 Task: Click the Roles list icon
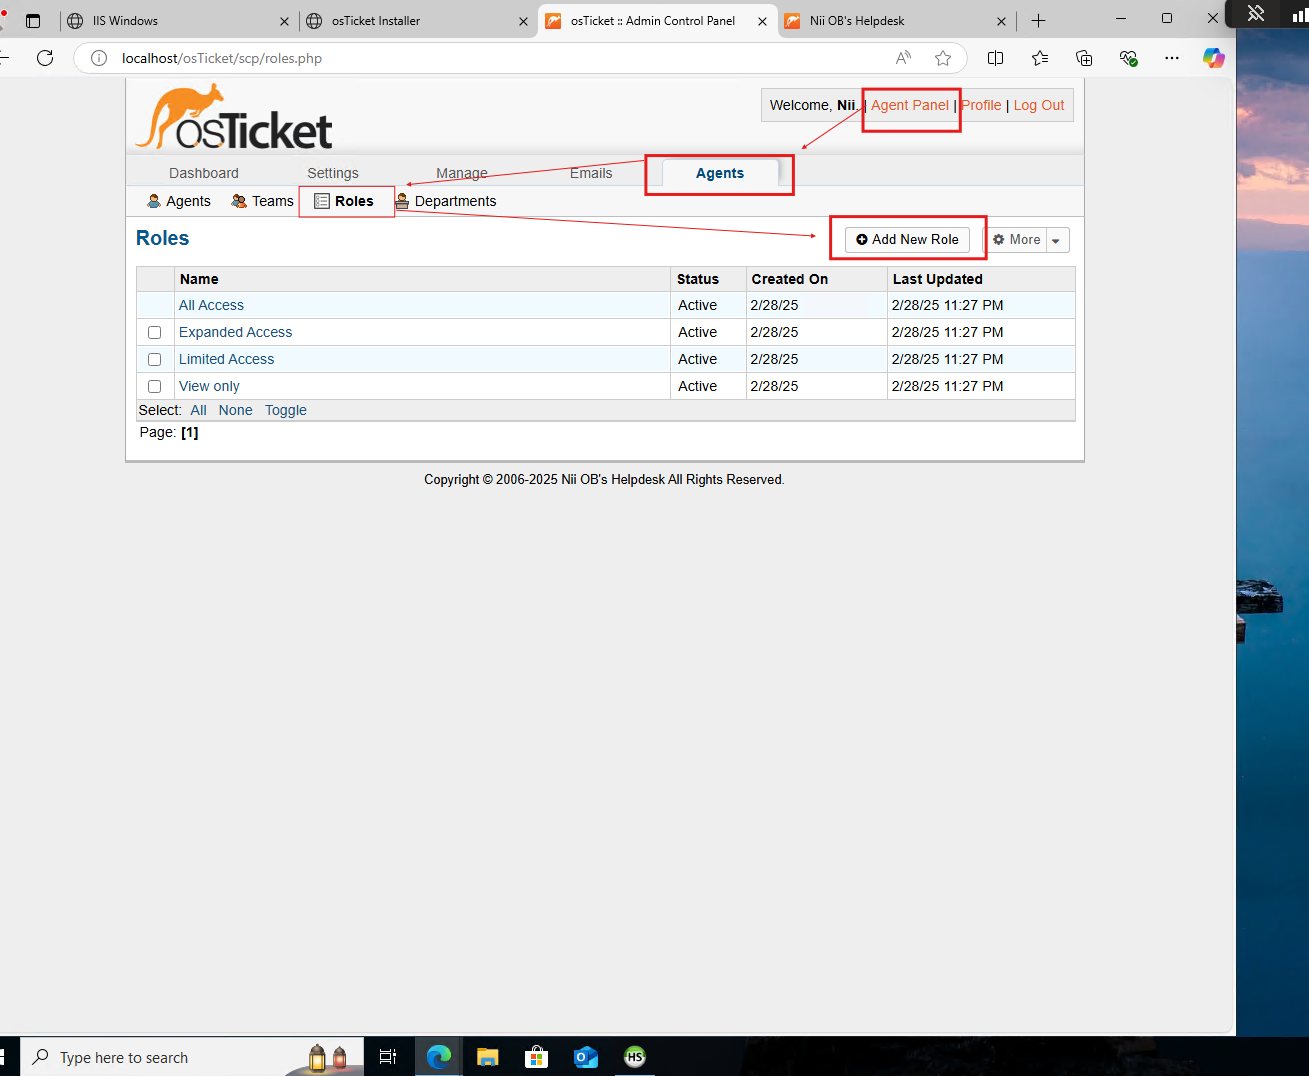[x=320, y=200]
